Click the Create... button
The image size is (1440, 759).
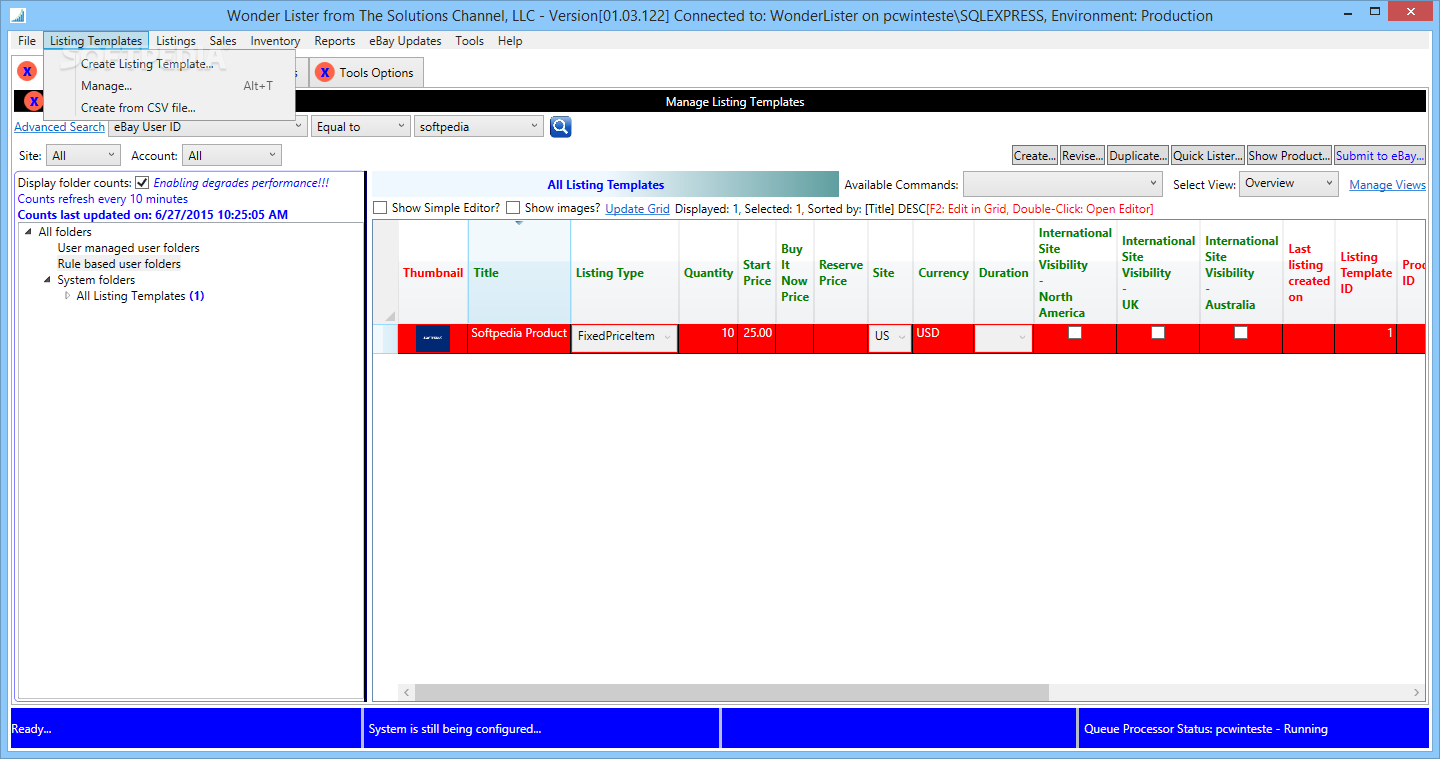pos(1034,155)
